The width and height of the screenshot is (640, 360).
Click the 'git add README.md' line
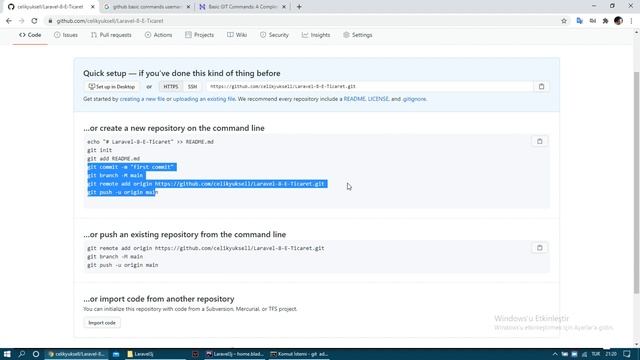point(113,159)
